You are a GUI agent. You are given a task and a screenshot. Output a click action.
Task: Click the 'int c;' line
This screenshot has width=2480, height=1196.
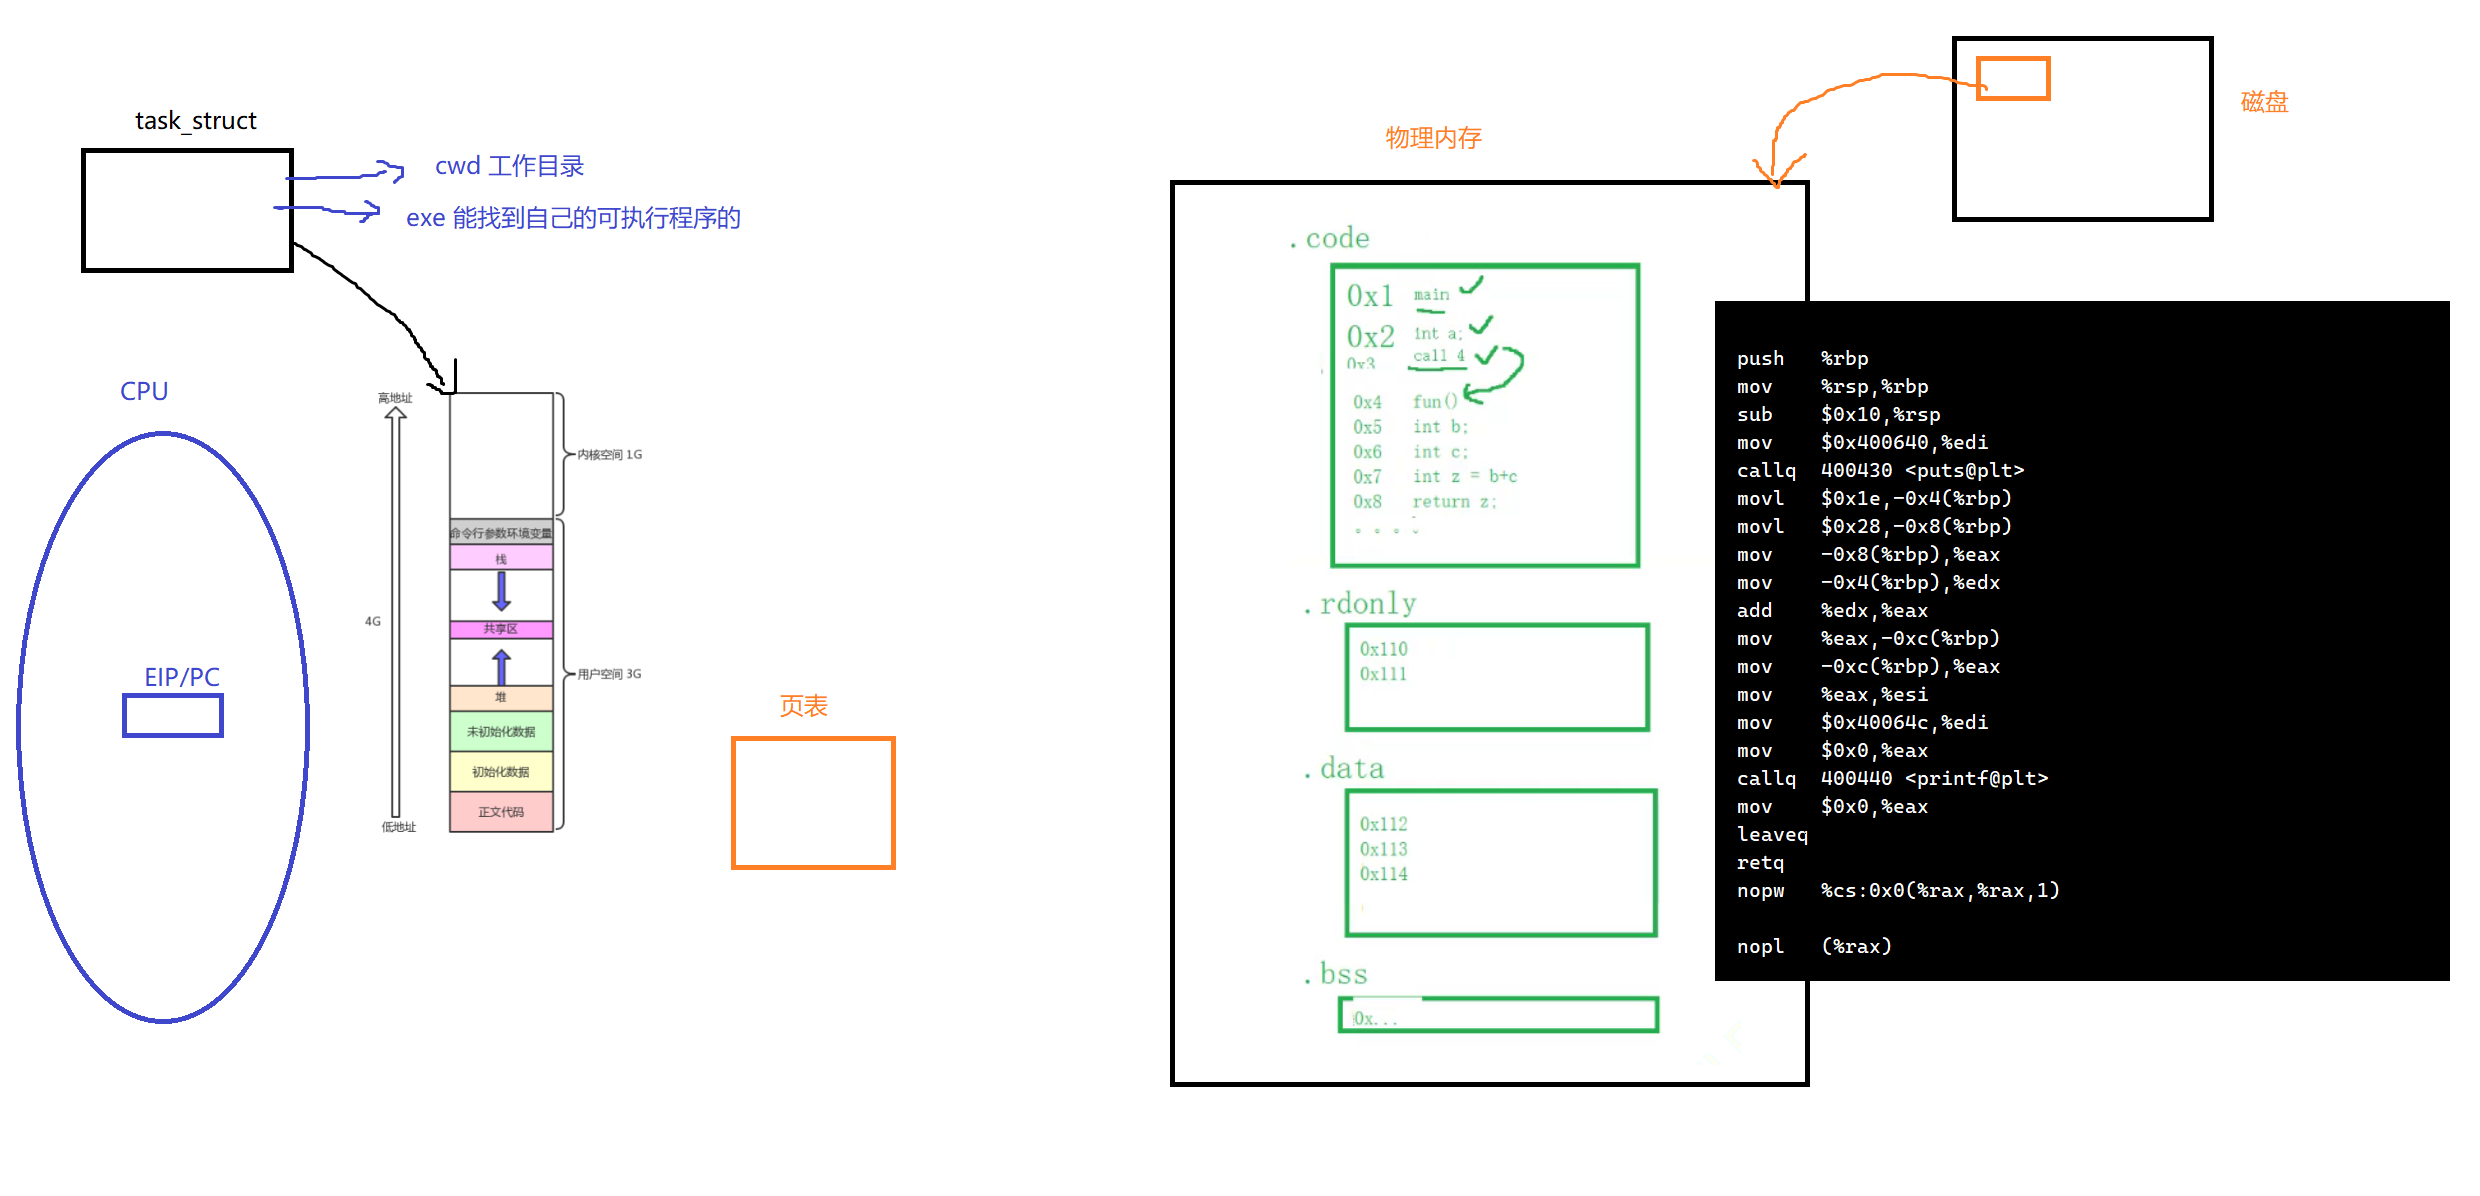[1440, 452]
